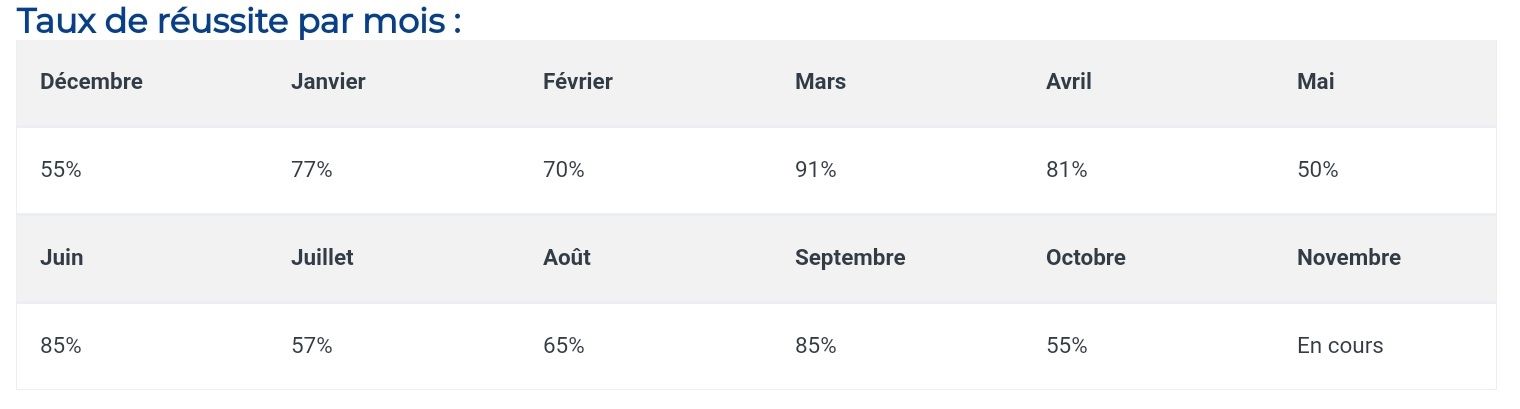Select the Mai column header
Image resolution: width=1520 pixels, height=409 pixels.
(1316, 82)
